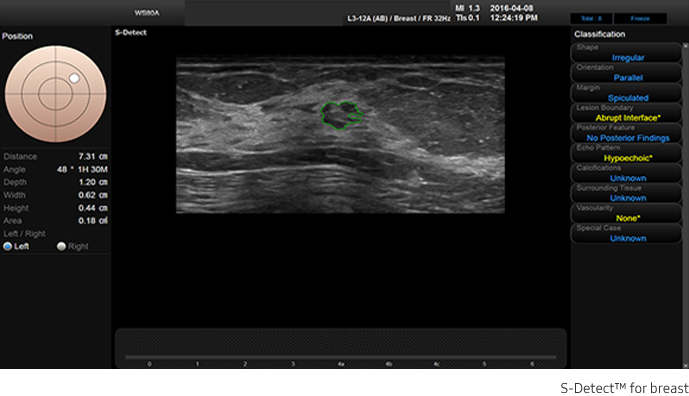Click the Angle value 48° 1H 30M
Viewport: 689px width, 396px height.
click(82, 169)
